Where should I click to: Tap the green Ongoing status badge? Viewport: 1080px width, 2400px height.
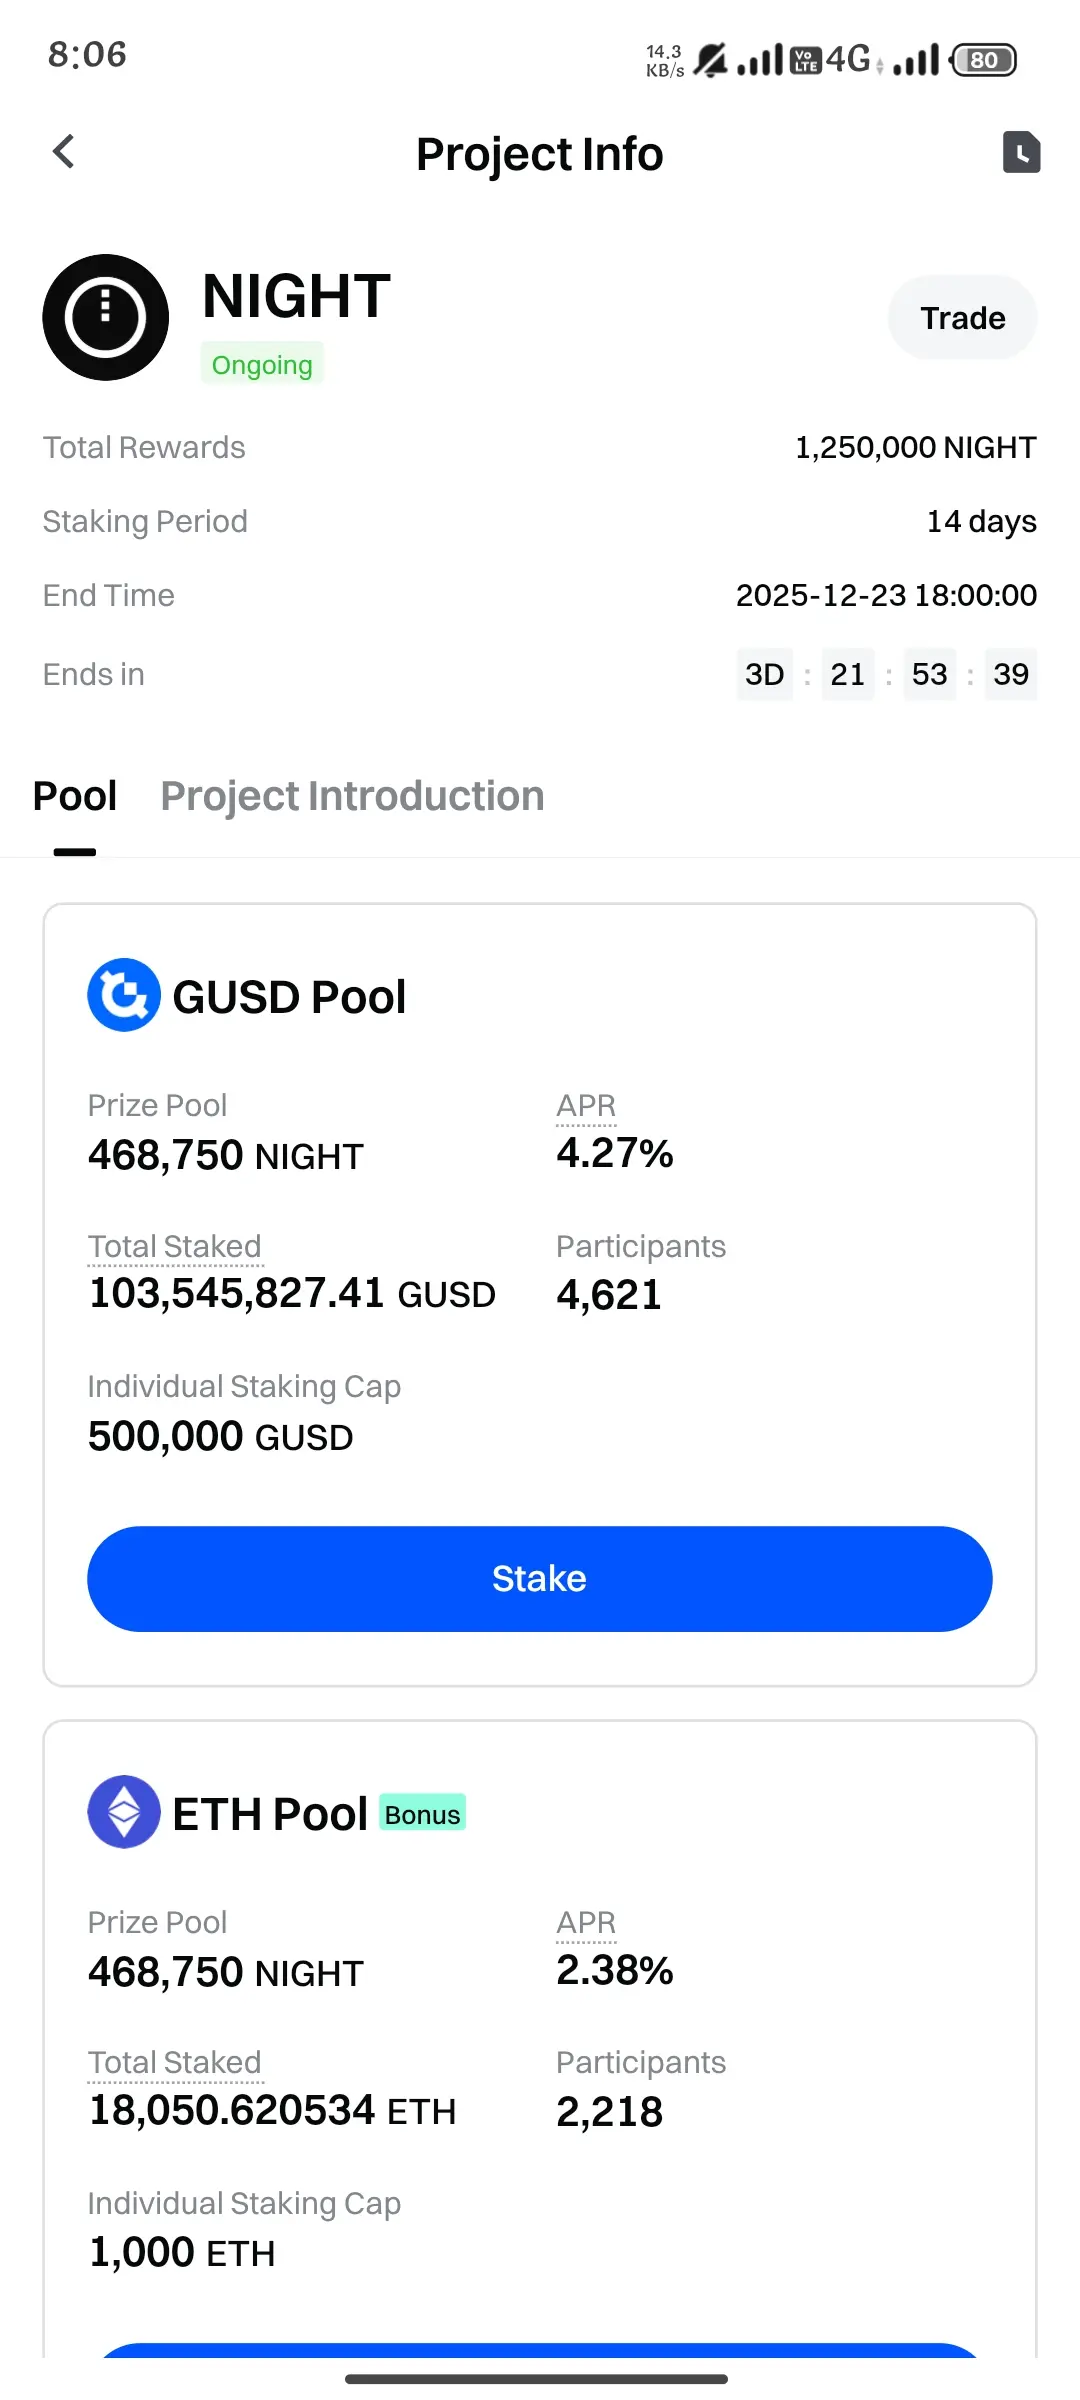click(x=262, y=365)
